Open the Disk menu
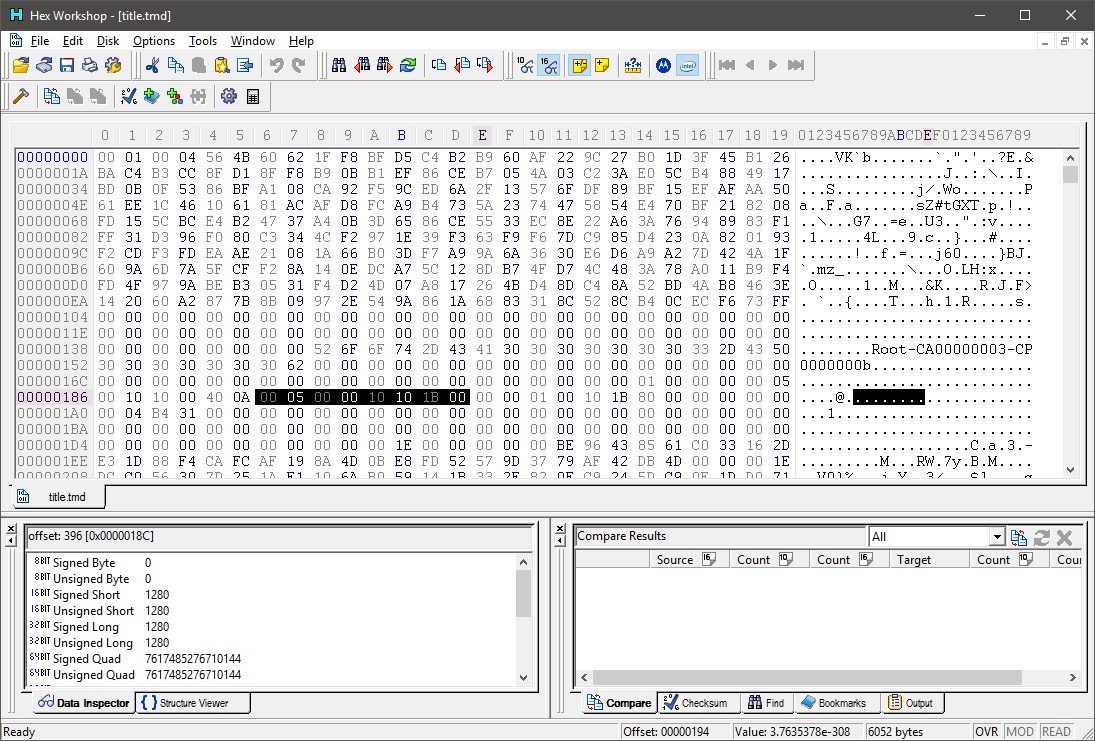The height and width of the screenshot is (741, 1095). pyautogui.click(x=108, y=41)
